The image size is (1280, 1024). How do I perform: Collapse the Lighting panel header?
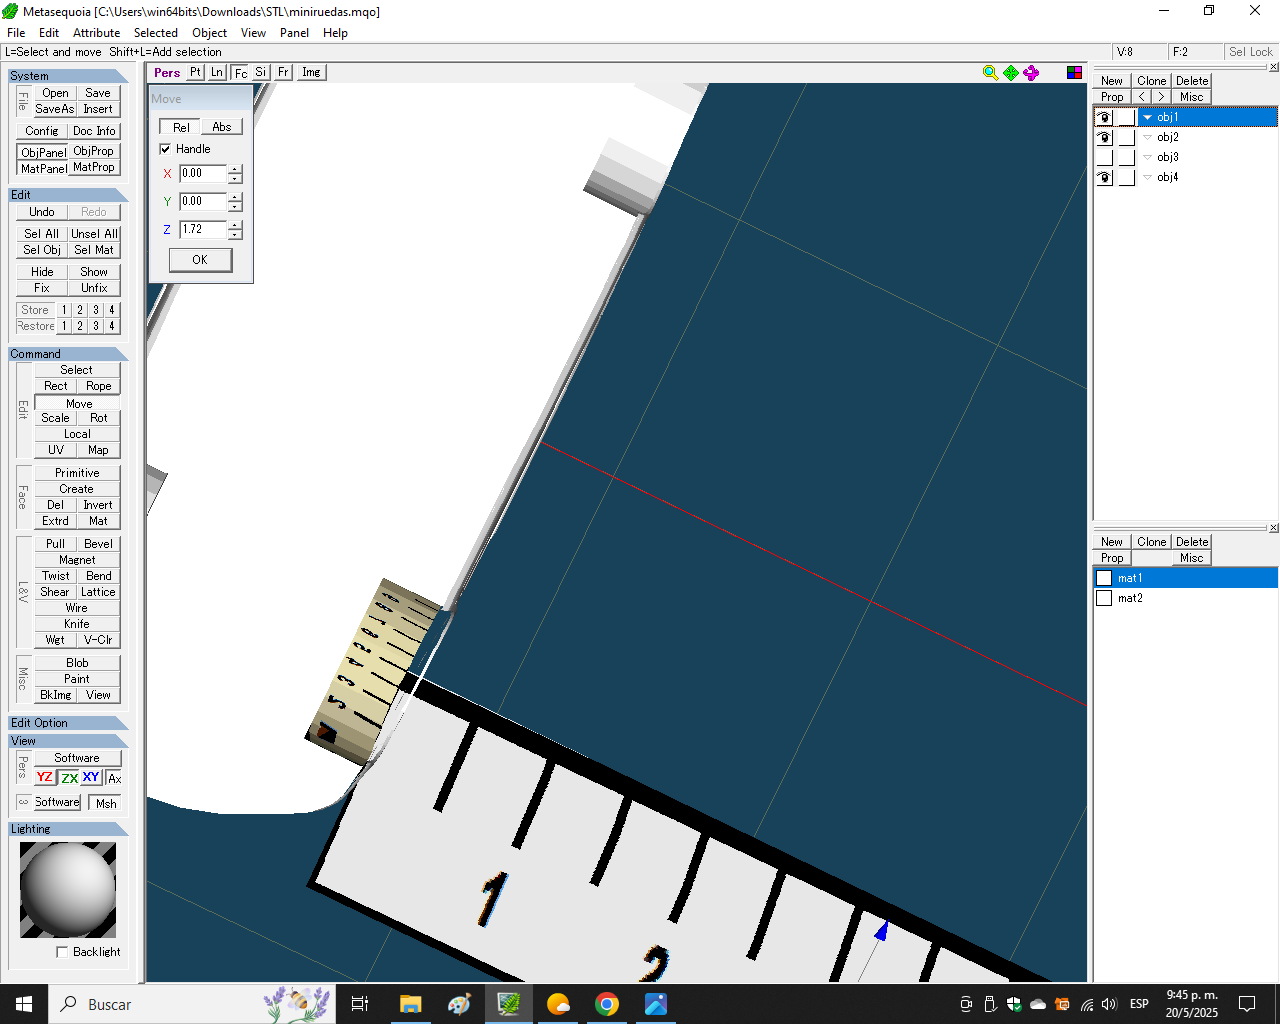coord(67,829)
